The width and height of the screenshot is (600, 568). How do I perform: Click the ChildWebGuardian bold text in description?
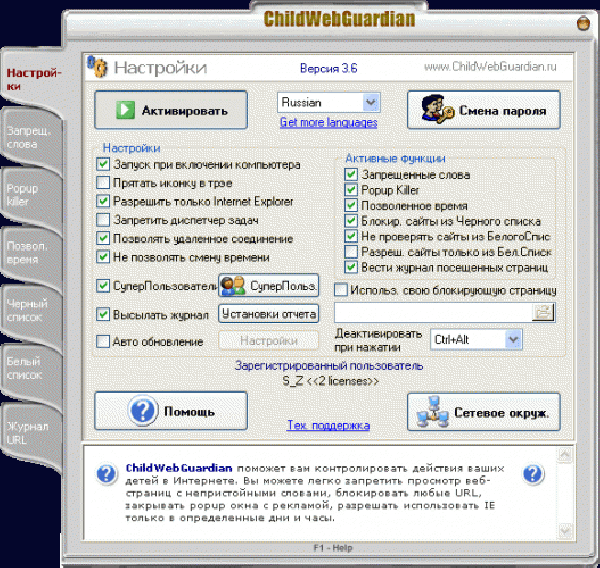point(179,468)
